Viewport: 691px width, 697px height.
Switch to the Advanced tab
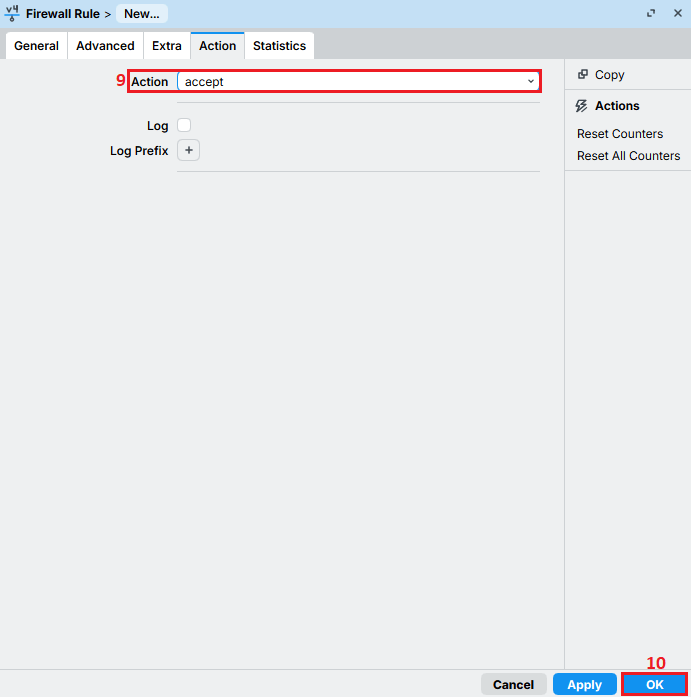tap(105, 46)
